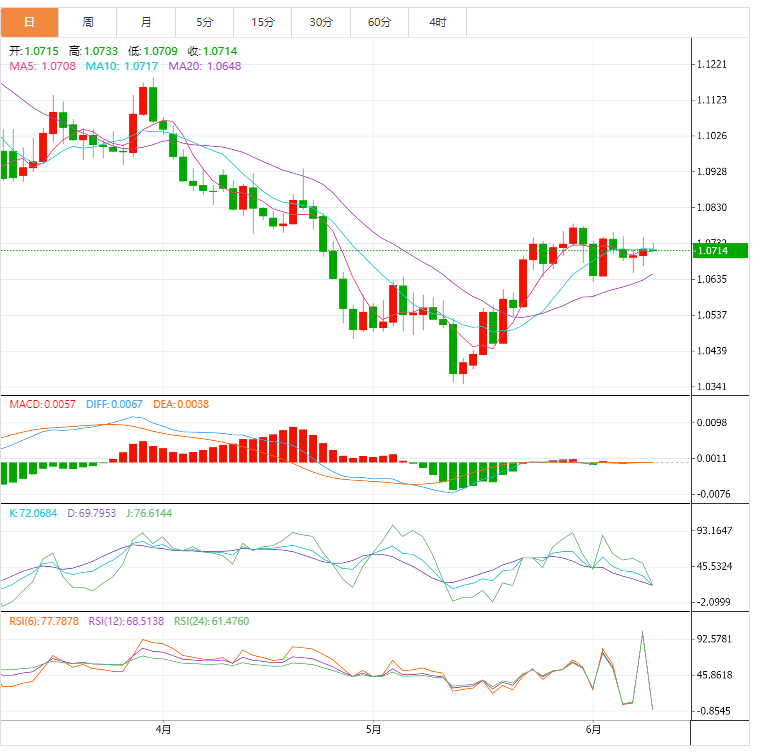The height and width of the screenshot is (752, 758).
Task: Click the 高:1.0733 high price value
Action: click(x=93, y=51)
